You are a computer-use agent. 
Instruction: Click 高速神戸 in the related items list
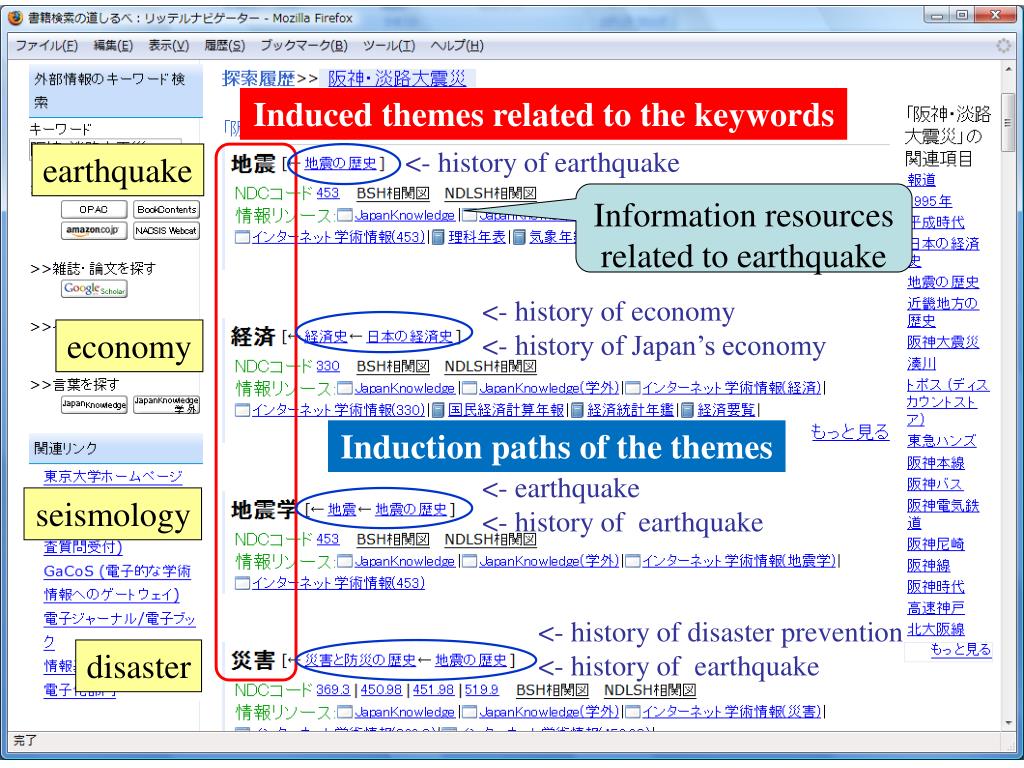(936, 608)
